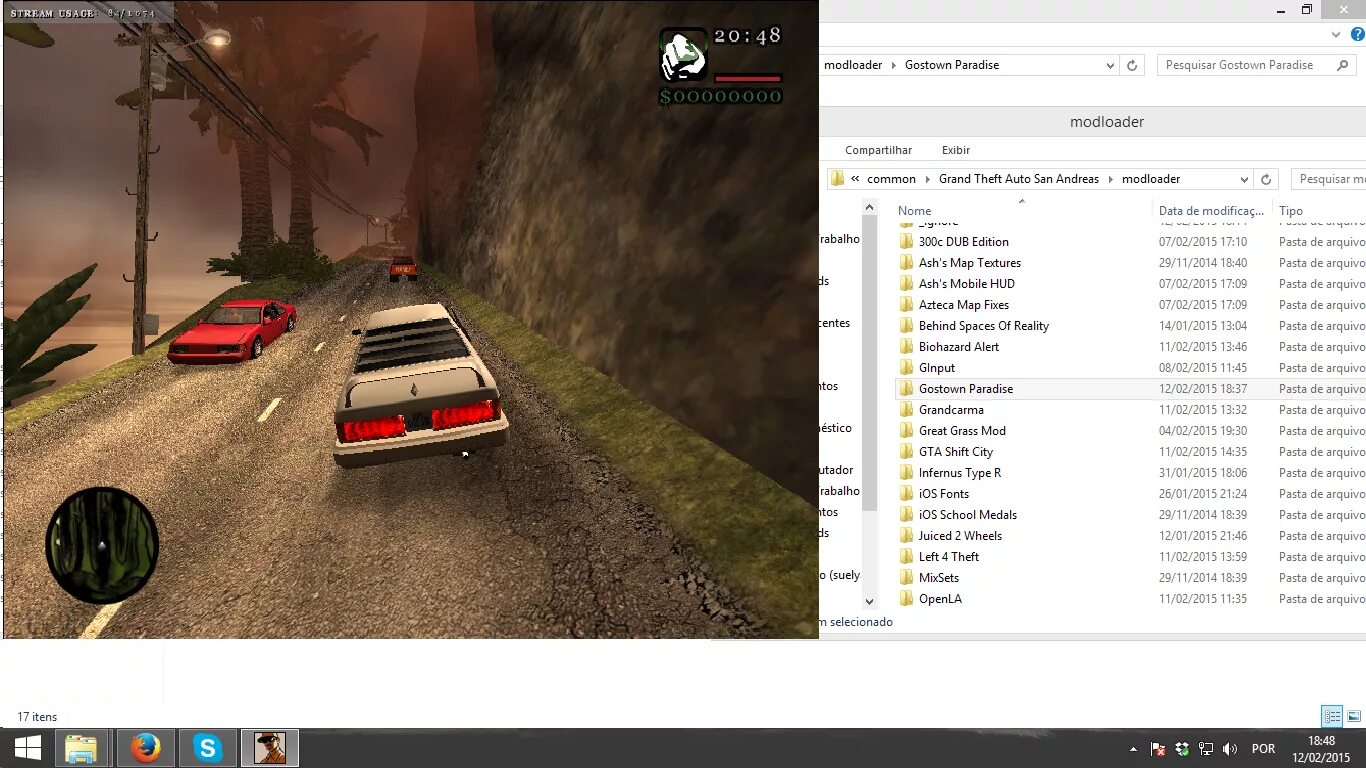
Task: Open File Explorer from the taskbar
Action: pos(81,748)
